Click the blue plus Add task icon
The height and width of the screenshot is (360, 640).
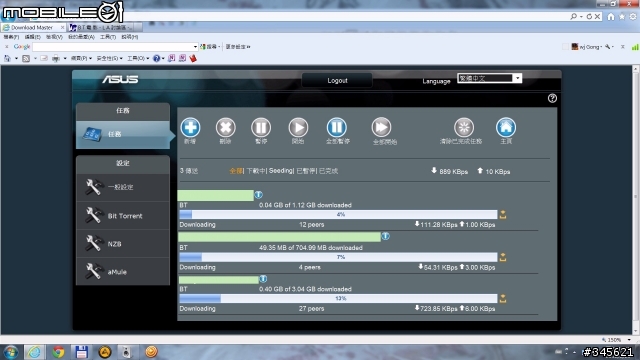190,127
